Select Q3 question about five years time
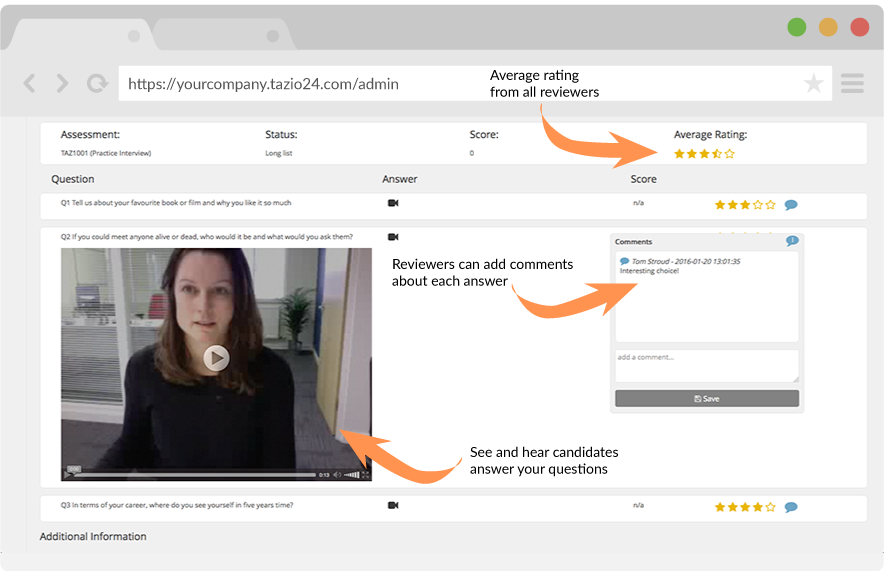Viewport: 884px width, 571px height. (x=177, y=505)
